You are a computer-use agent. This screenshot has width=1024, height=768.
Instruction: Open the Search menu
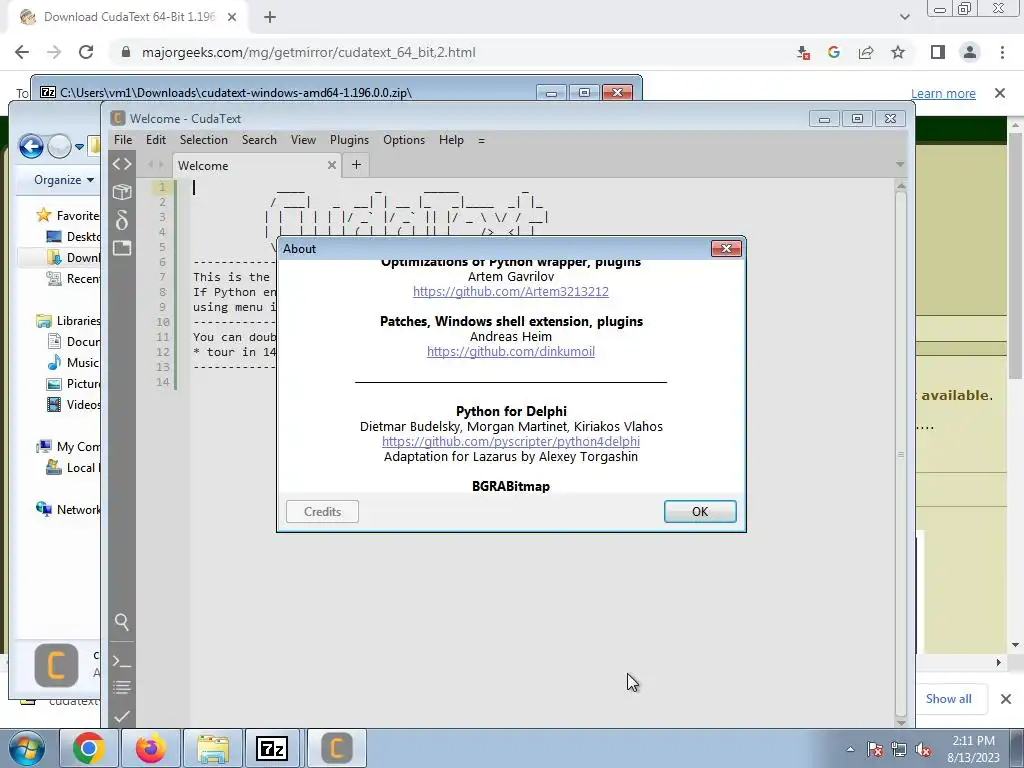point(259,140)
